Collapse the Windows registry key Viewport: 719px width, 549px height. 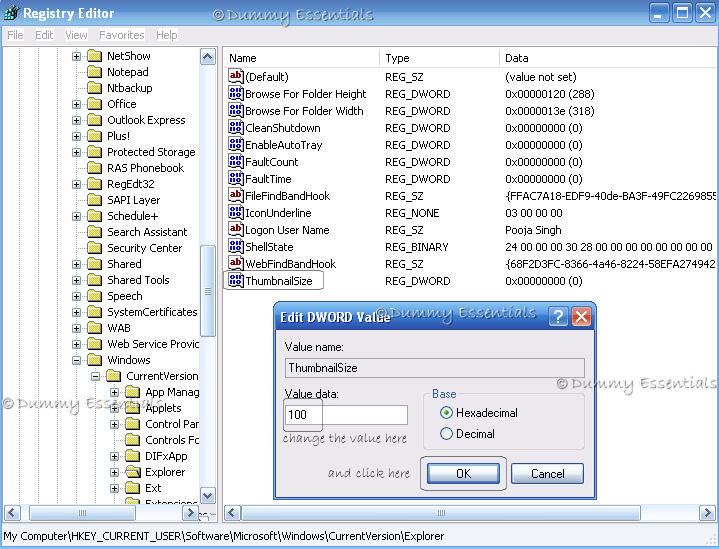click(x=77, y=360)
